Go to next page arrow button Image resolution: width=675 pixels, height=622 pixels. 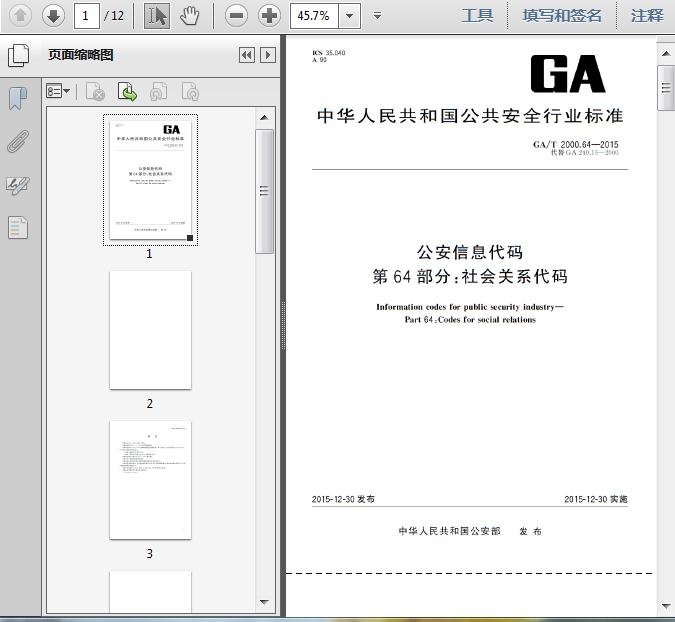pyautogui.click(x=53, y=16)
